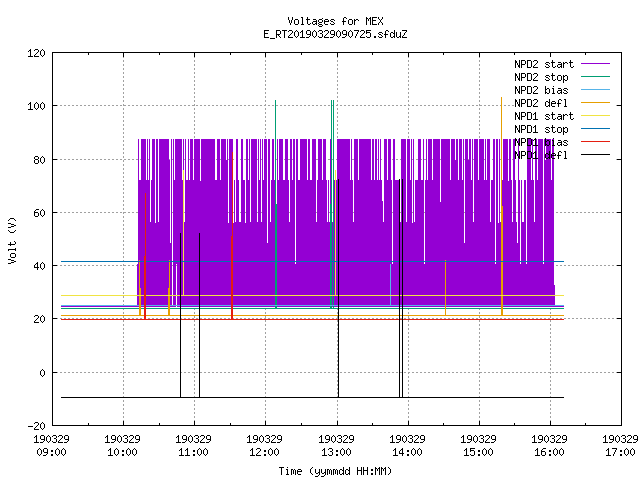Click the x-axis tick label 190329 17:00
Viewport: 640px width, 480px height.
coord(620,446)
